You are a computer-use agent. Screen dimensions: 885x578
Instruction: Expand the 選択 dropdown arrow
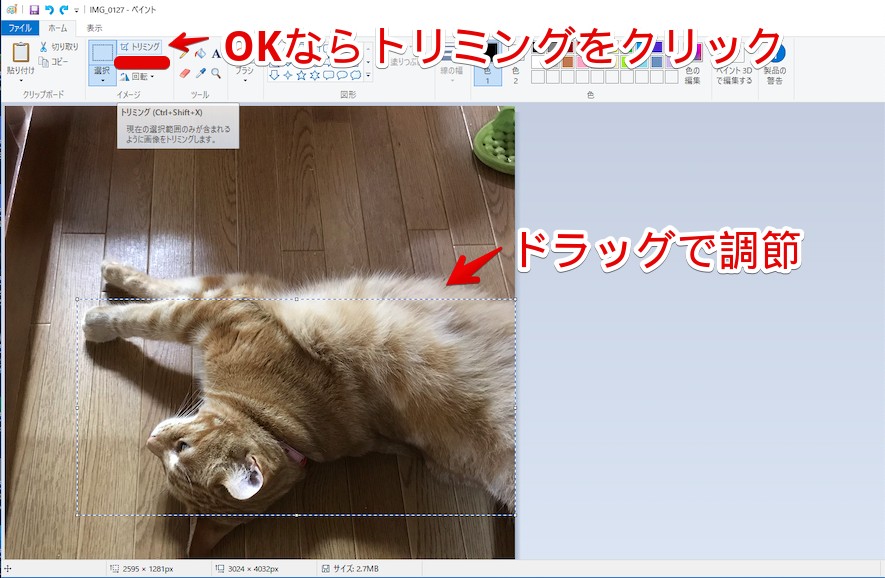click(102, 79)
